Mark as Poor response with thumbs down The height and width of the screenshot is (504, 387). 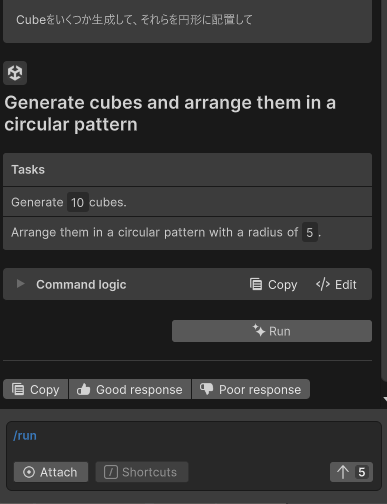(x=251, y=389)
